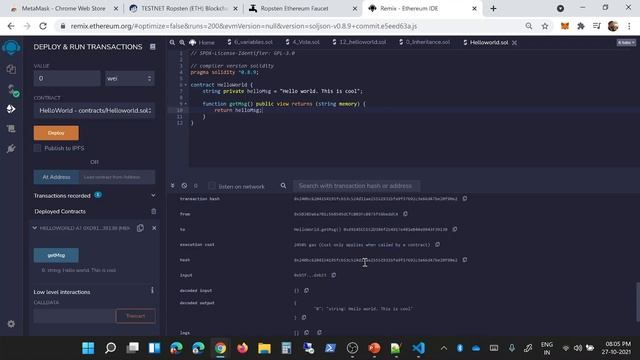Click the At Address button
The height and width of the screenshot is (360, 640).
pos(56,177)
